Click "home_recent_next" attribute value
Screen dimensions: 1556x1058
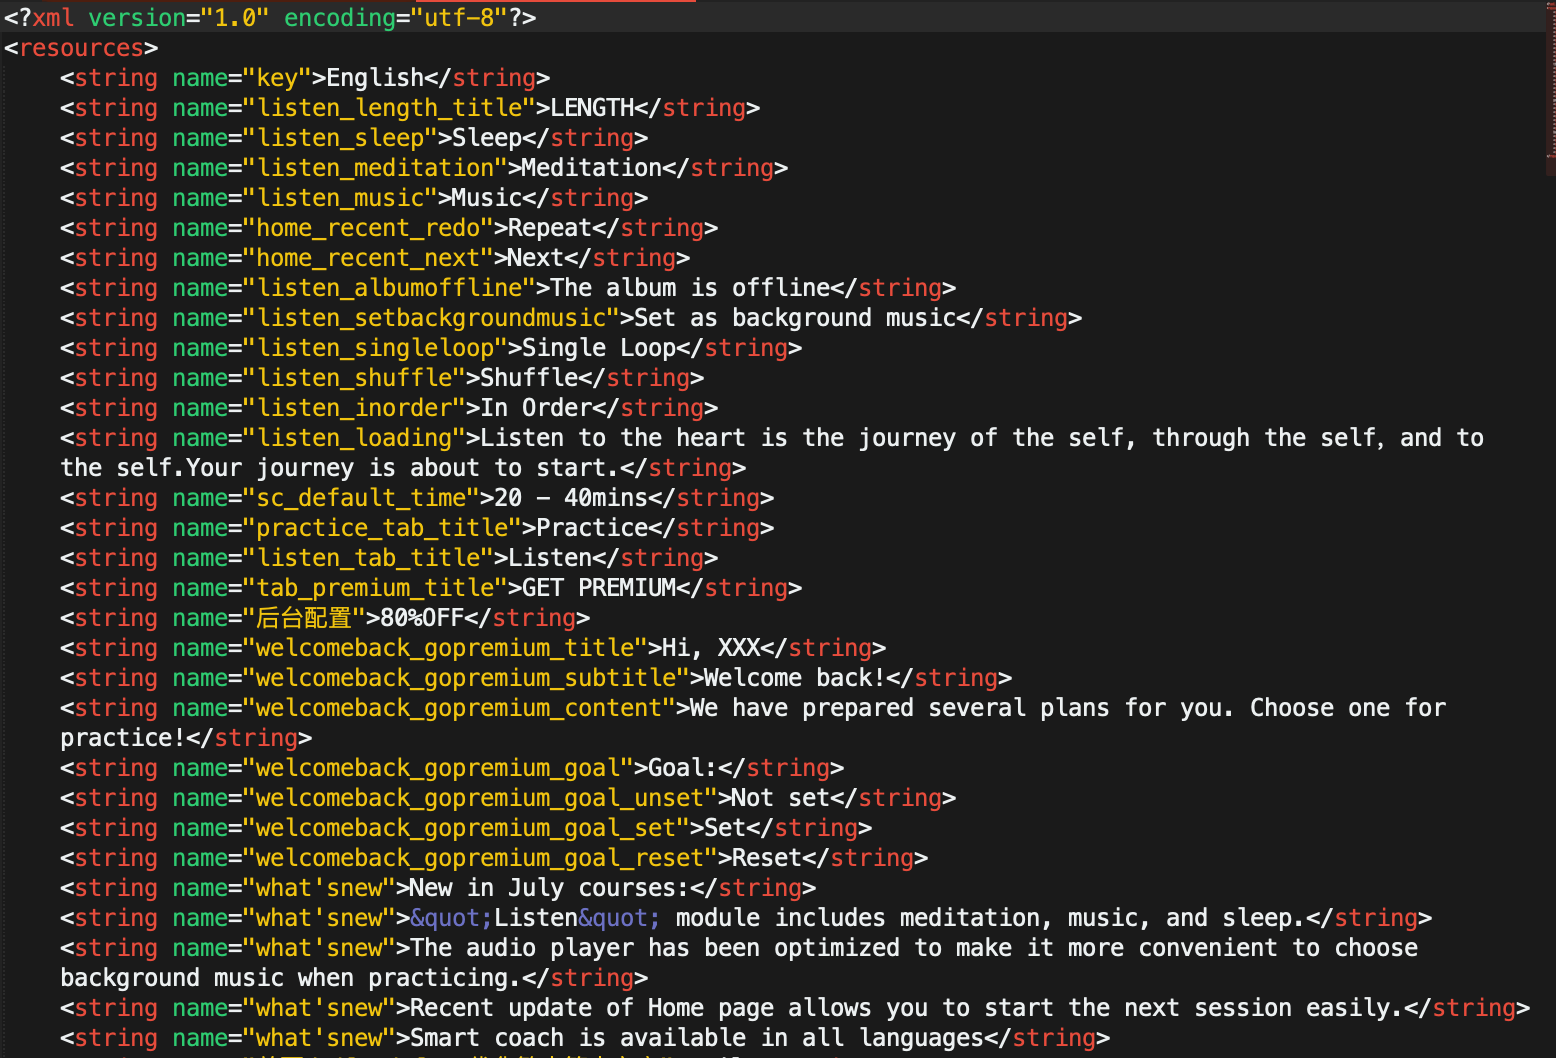coord(368,258)
